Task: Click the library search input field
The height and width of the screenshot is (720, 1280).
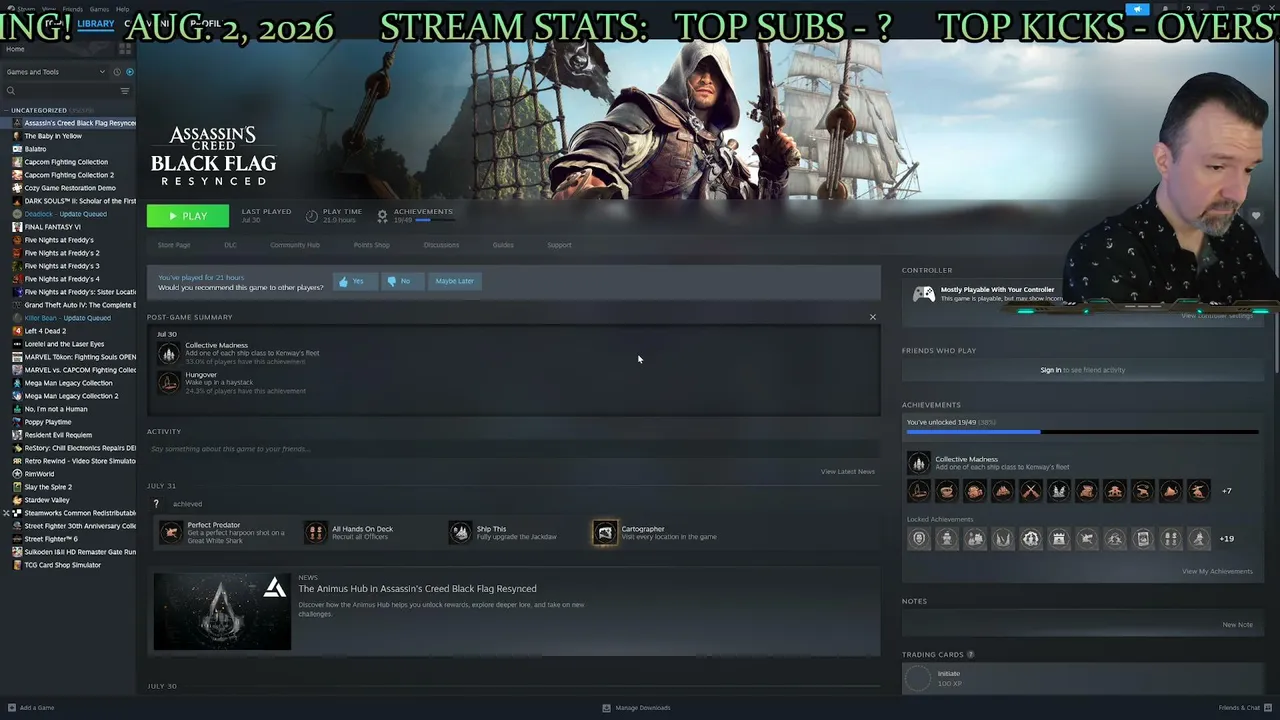Action: click(x=67, y=91)
